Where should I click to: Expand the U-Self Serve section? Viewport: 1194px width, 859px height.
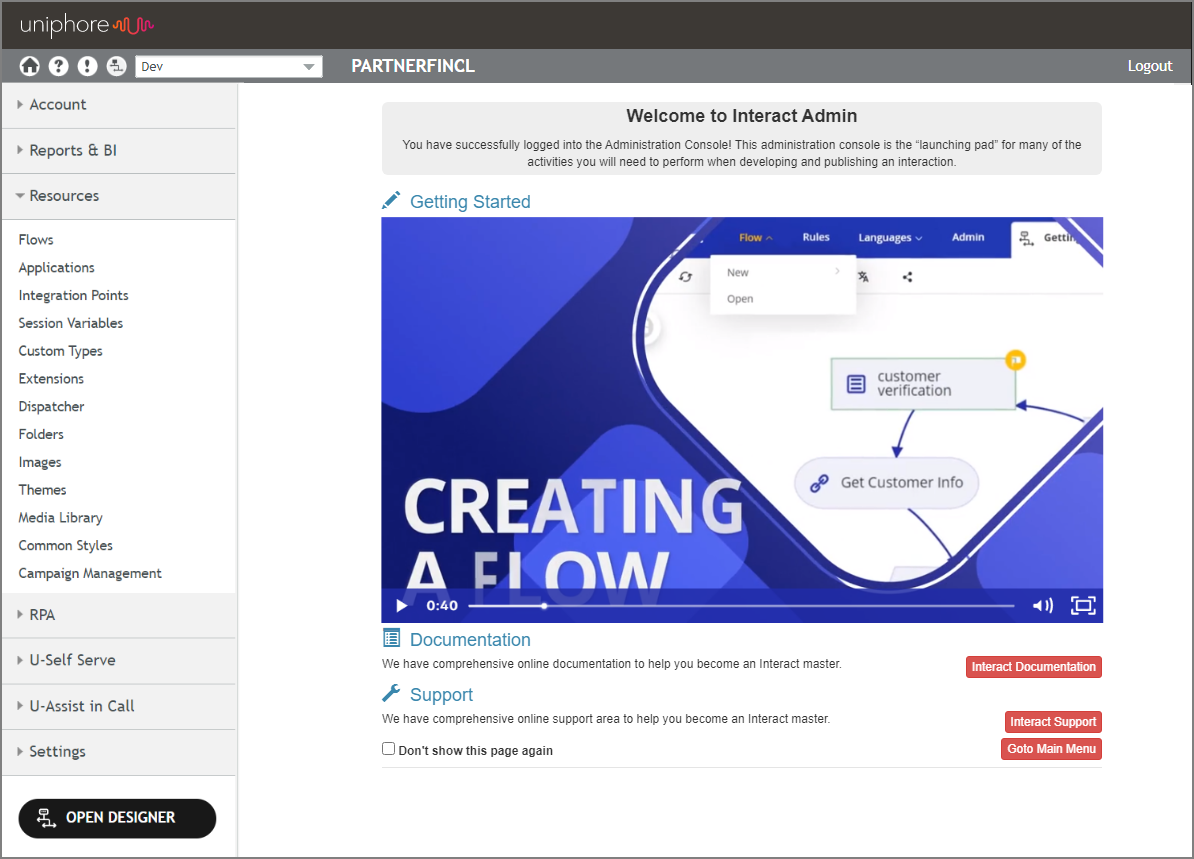tap(119, 661)
